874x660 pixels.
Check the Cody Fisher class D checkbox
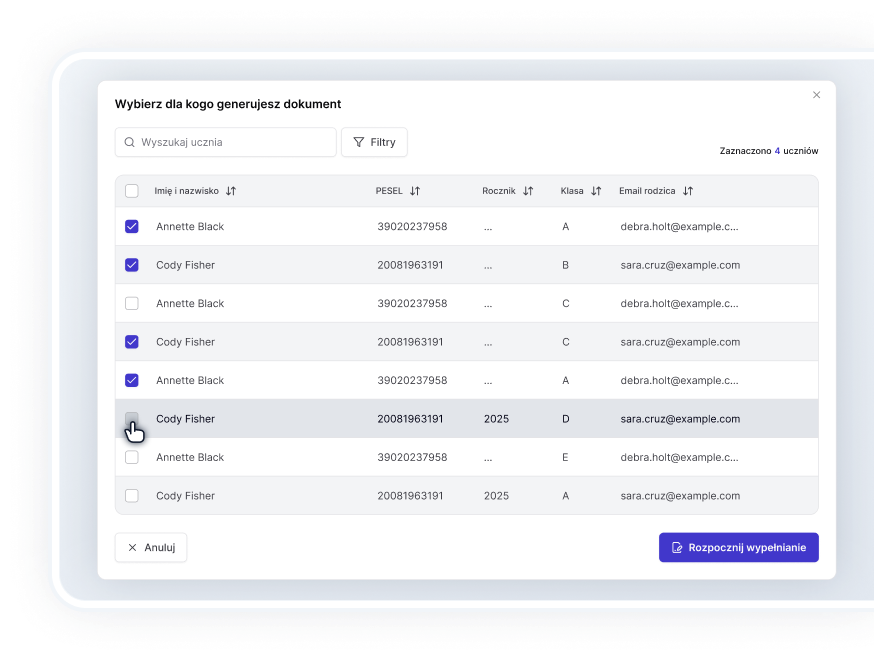click(132, 419)
